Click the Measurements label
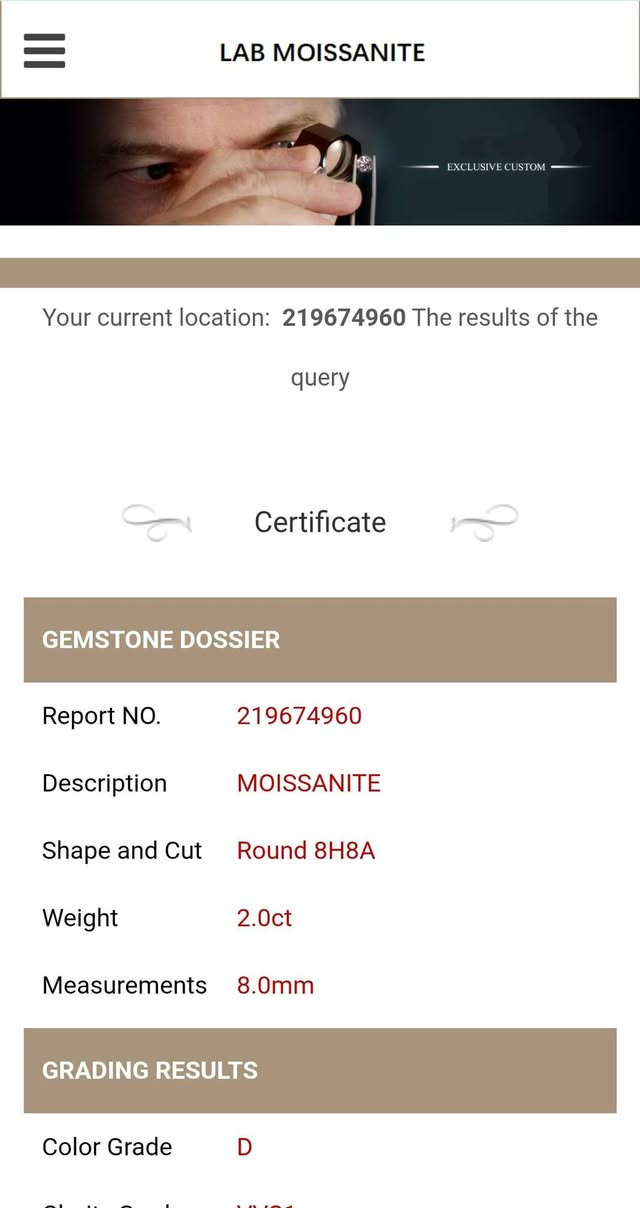This screenshot has height=1208, width=640. click(x=124, y=985)
